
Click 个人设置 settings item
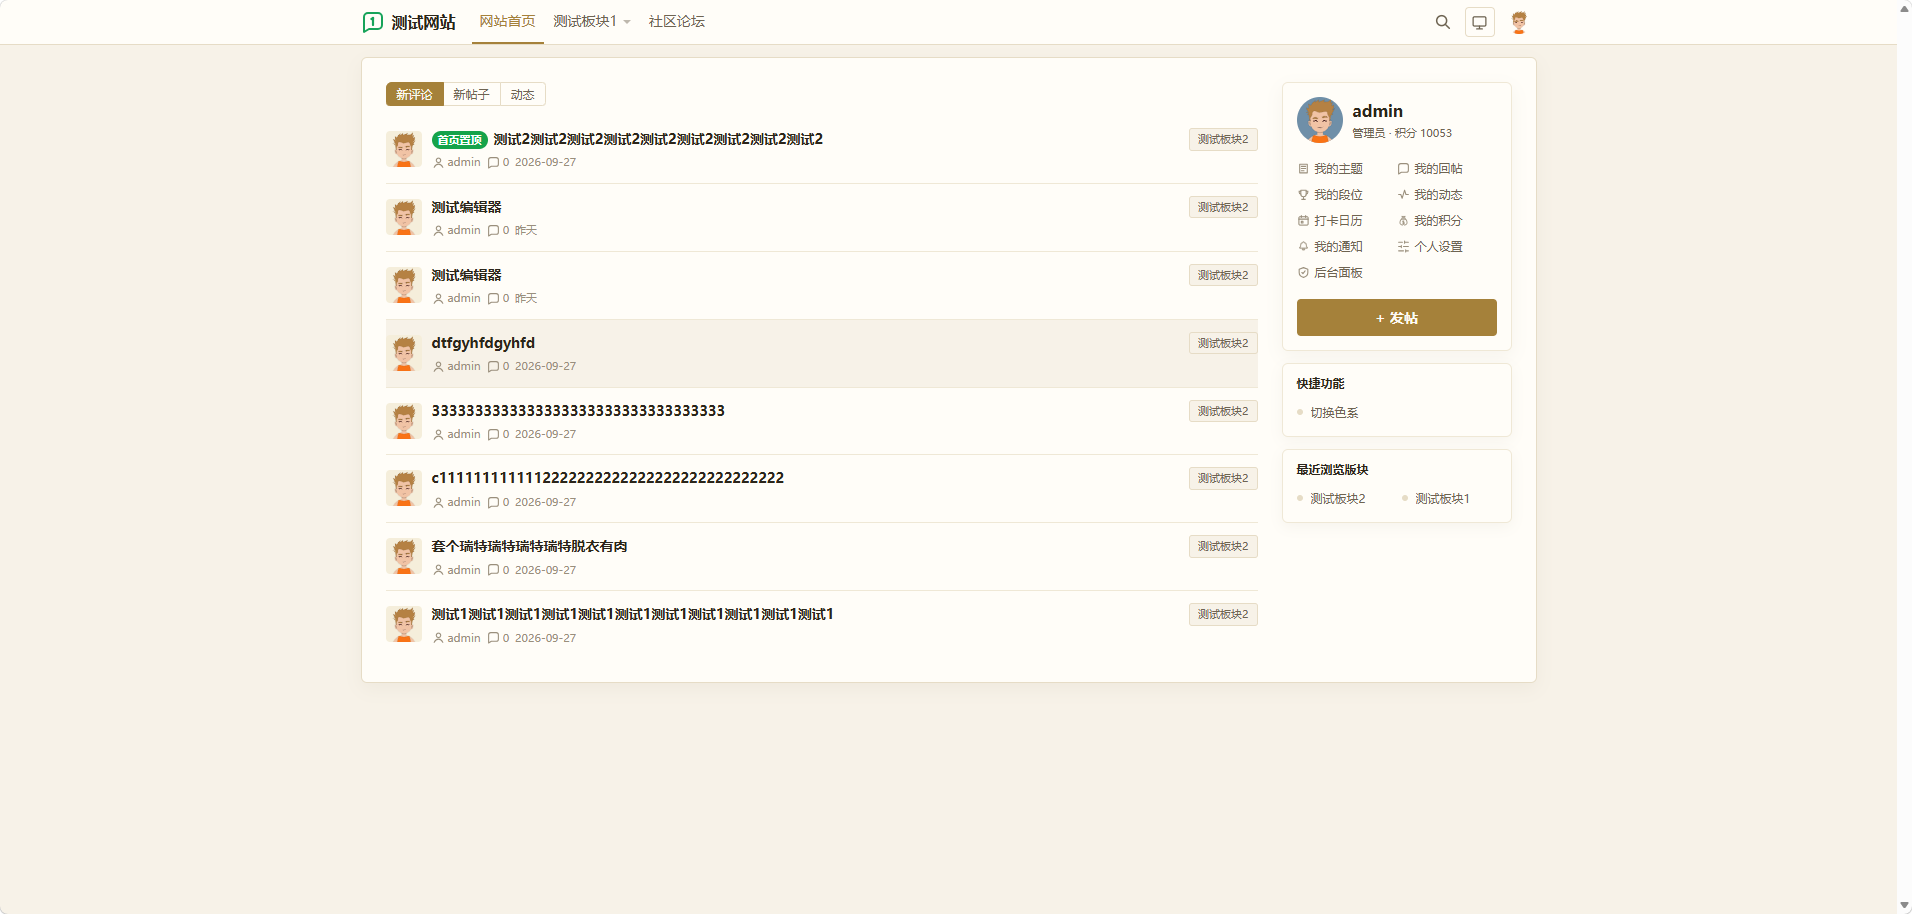[1430, 247]
